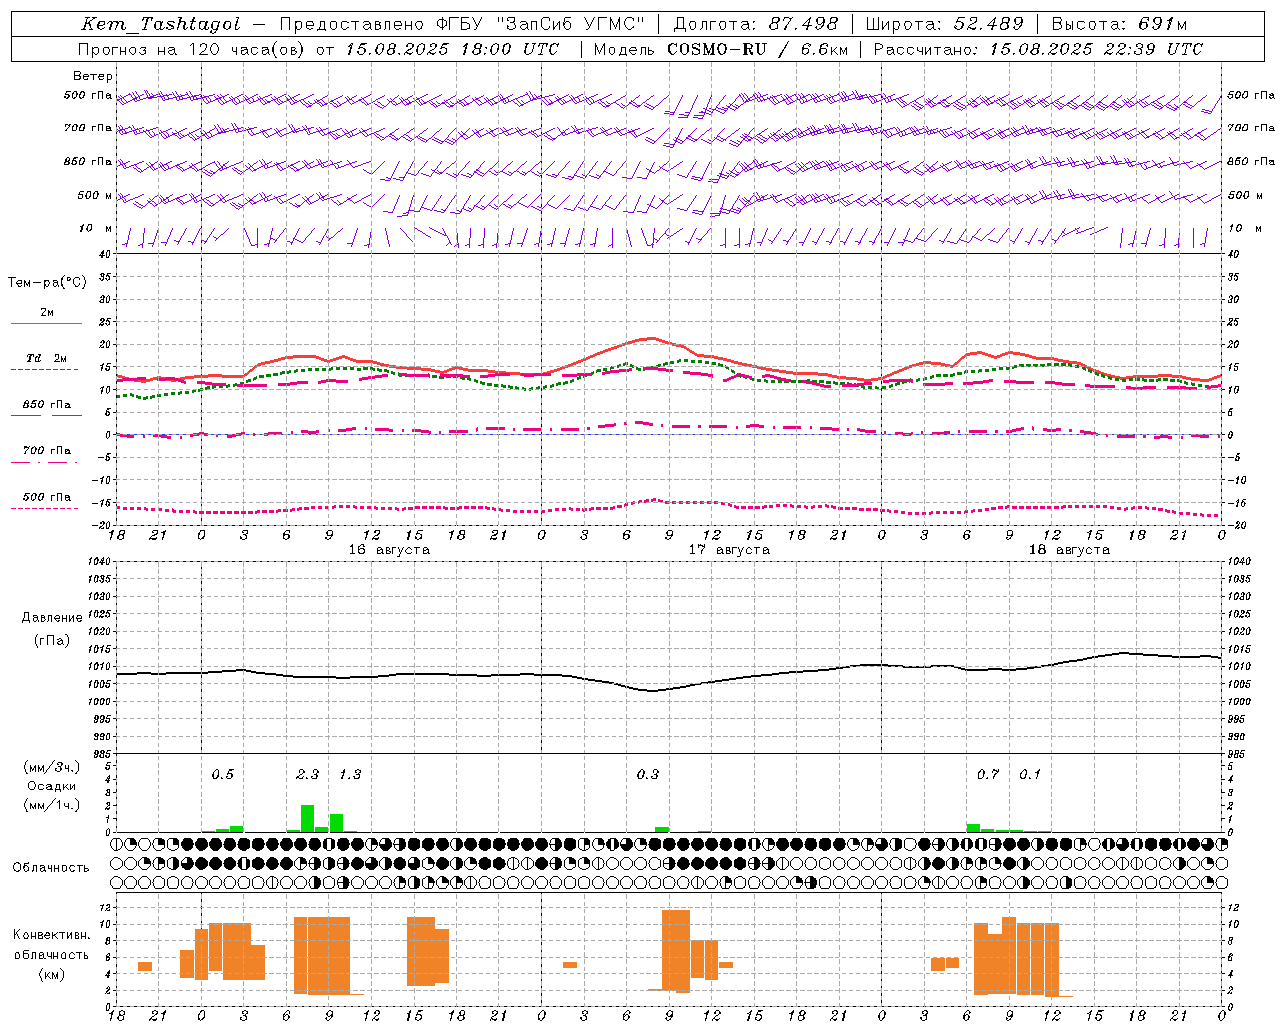Select the (мм/3ч.) precipitation unit label
This screenshot has height=1024, width=1280.
pyautogui.click(x=52, y=767)
